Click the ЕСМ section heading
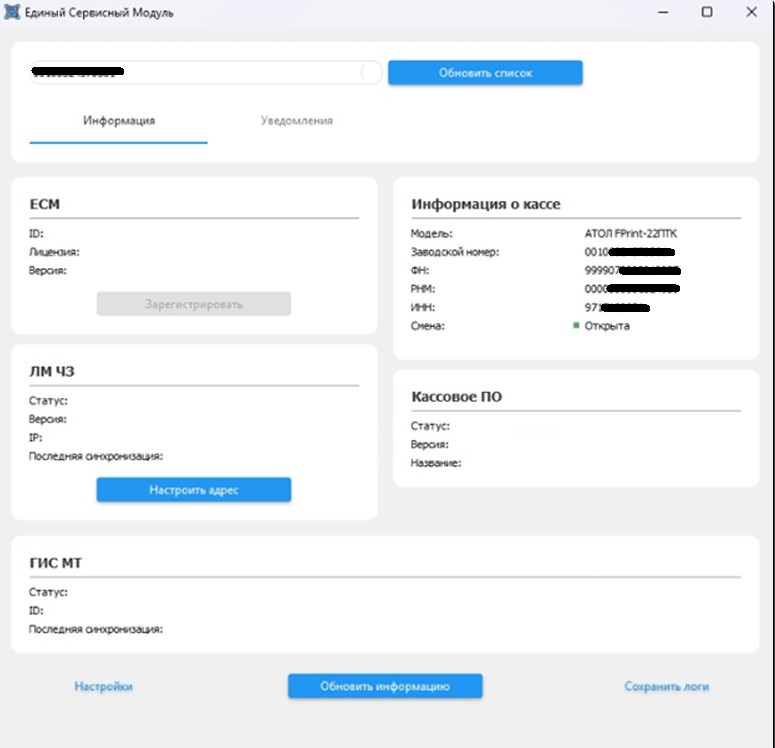The image size is (775, 748). (x=44, y=204)
